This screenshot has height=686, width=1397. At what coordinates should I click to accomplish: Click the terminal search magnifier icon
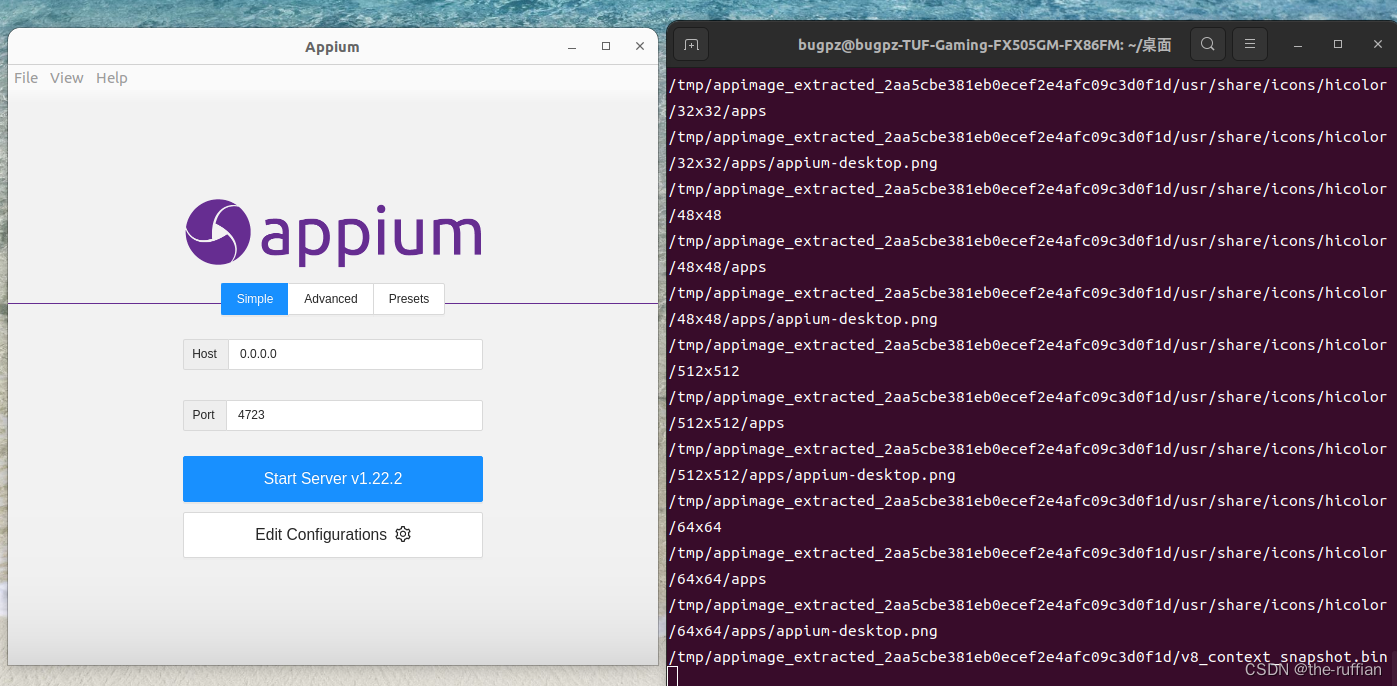(1208, 44)
